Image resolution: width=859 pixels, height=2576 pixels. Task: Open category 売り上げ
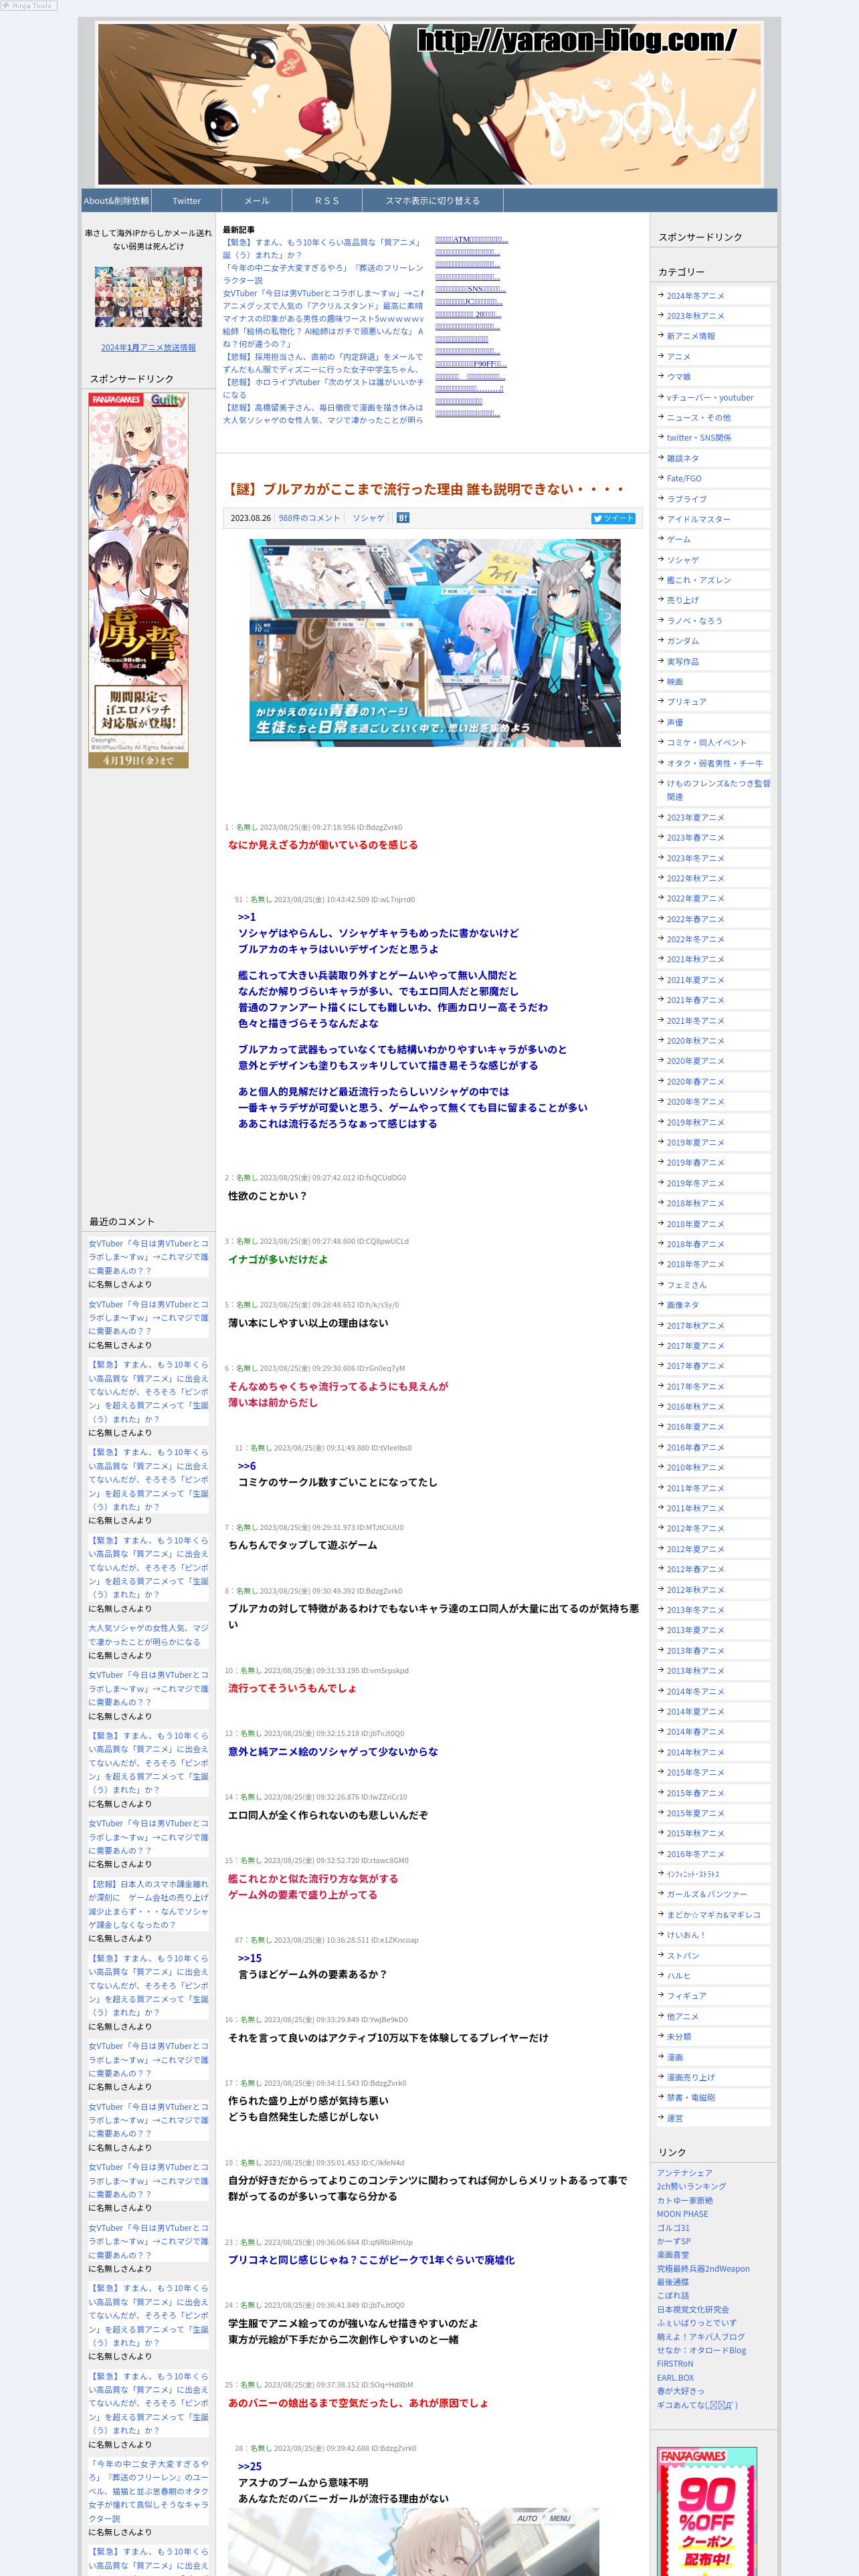[683, 600]
